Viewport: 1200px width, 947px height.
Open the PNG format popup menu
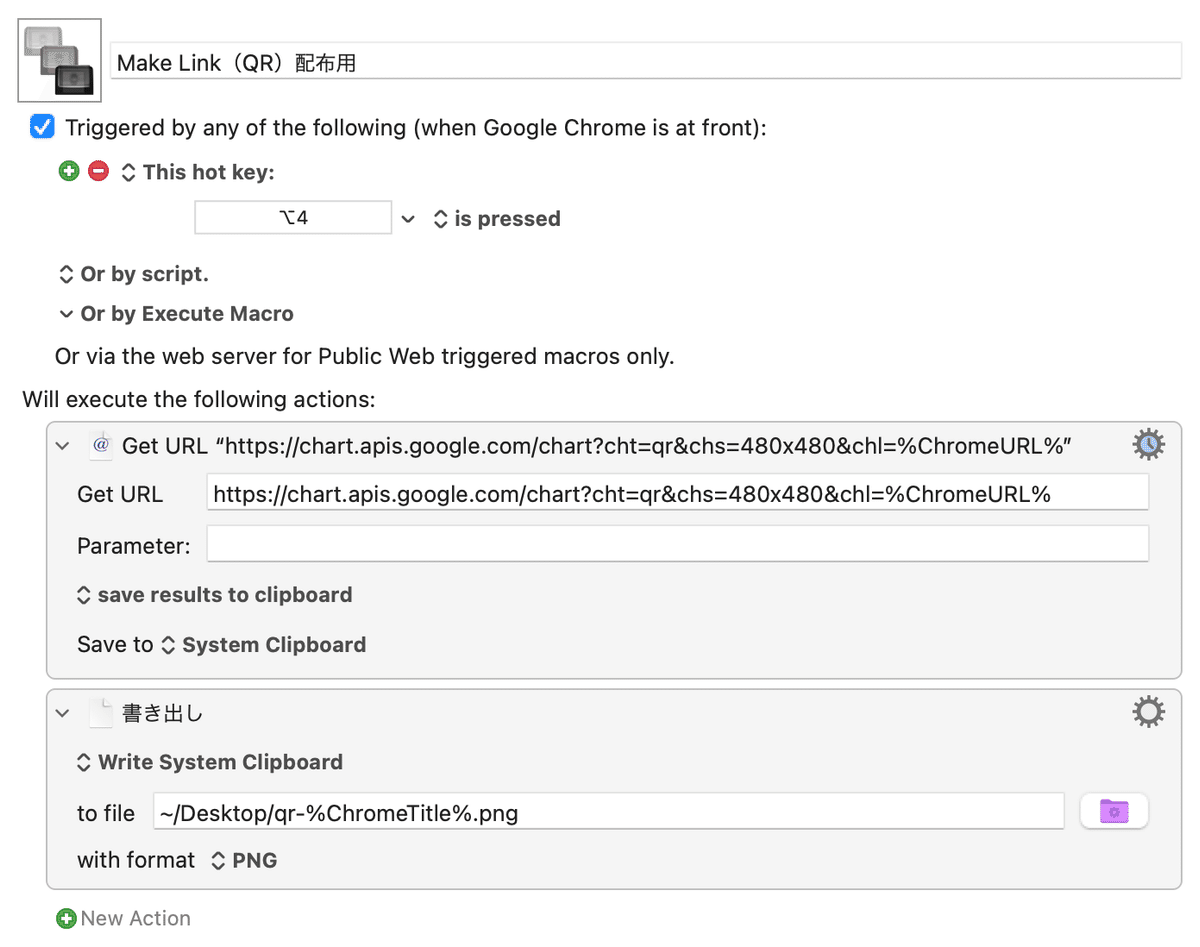click(244, 860)
